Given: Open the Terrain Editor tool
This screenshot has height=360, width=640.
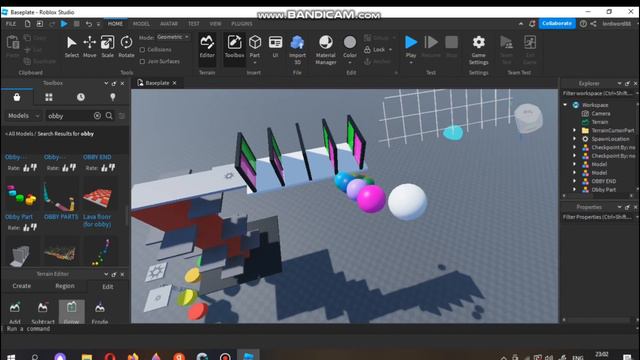Looking at the screenshot, I should pos(207,47).
